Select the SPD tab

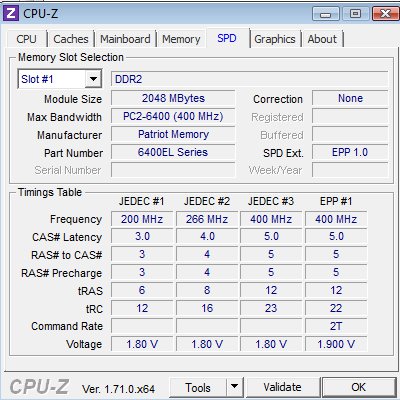click(x=227, y=38)
